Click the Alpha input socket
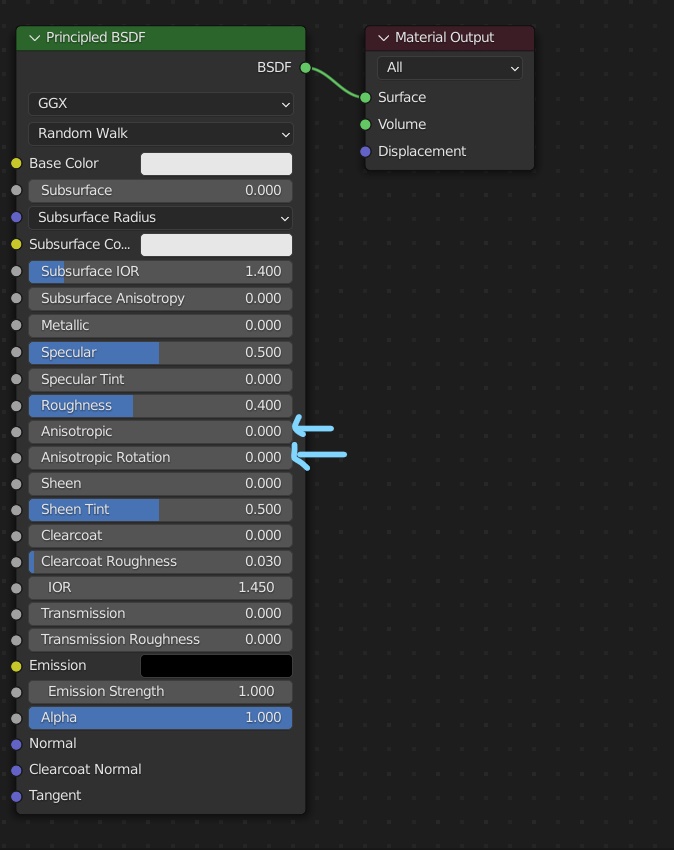 [x=16, y=718]
